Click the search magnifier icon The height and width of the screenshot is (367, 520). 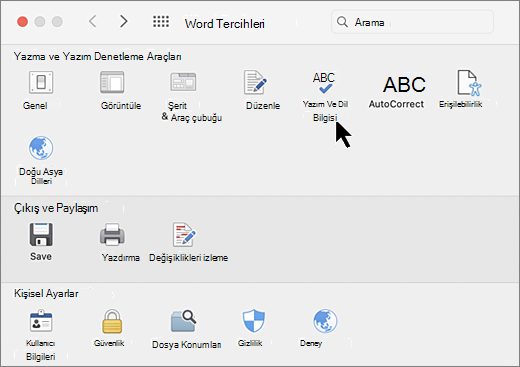342,22
